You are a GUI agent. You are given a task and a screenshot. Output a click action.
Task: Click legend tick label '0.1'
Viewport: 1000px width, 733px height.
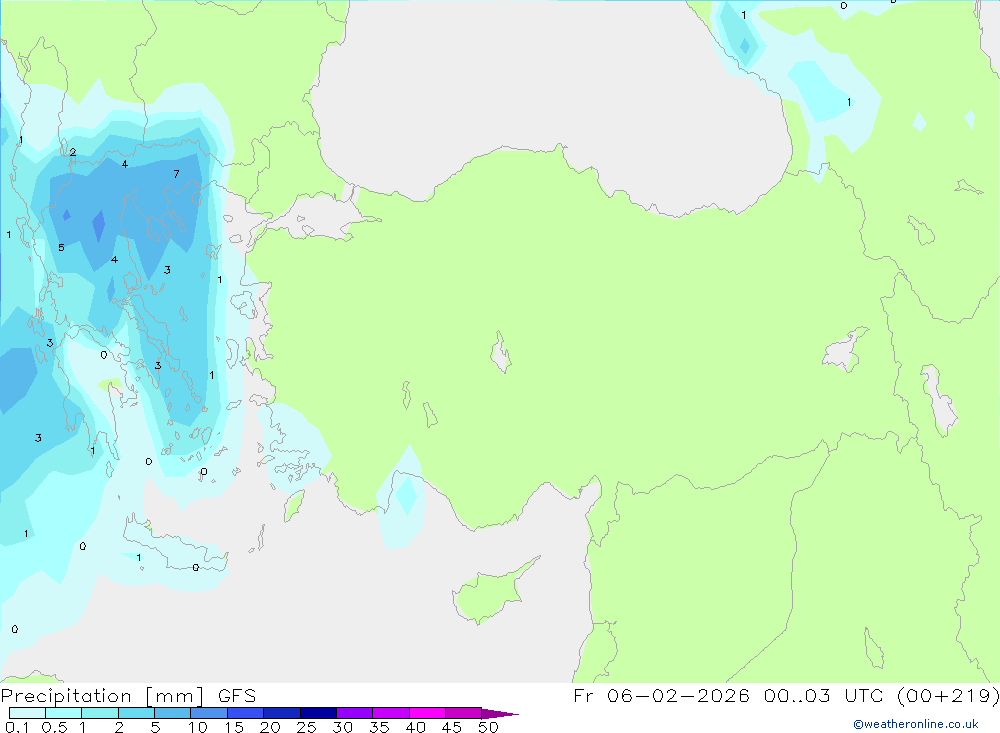[17, 727]
